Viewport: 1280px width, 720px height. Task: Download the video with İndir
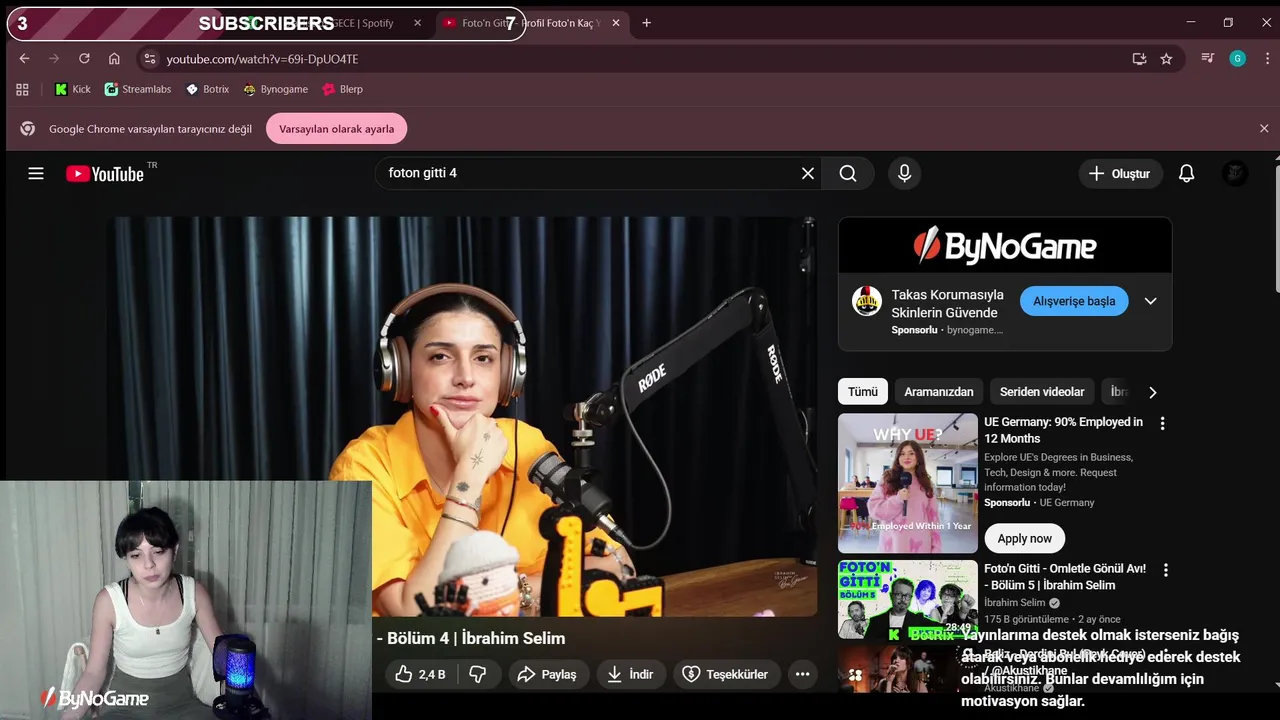click(x=630, y=674)
